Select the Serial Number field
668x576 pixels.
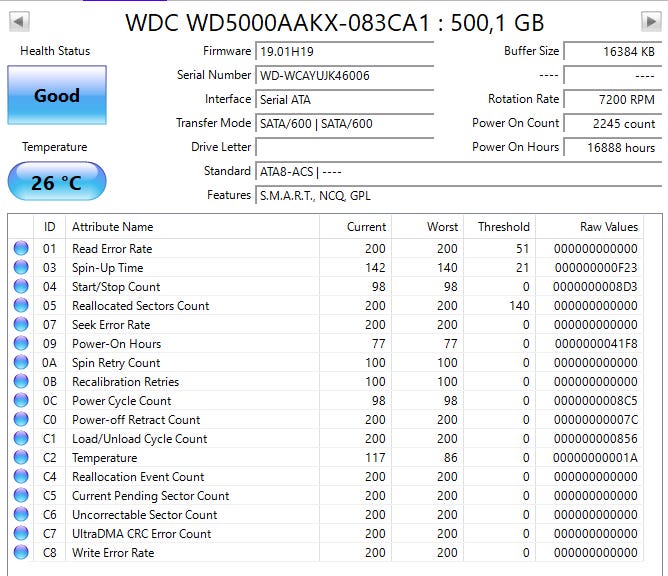[344, 75]
